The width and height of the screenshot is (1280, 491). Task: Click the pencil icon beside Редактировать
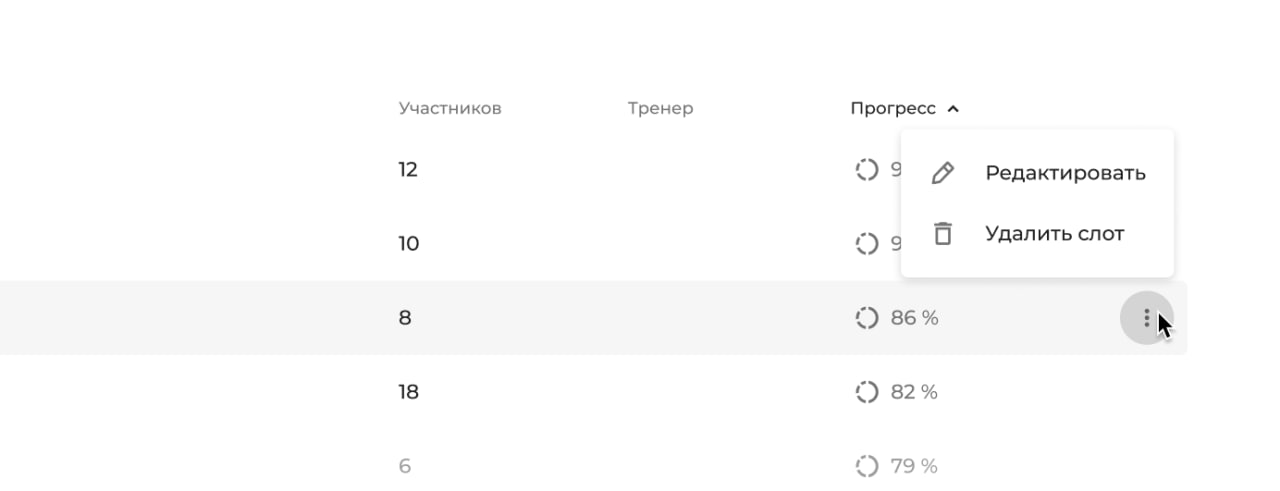[942, 173]
